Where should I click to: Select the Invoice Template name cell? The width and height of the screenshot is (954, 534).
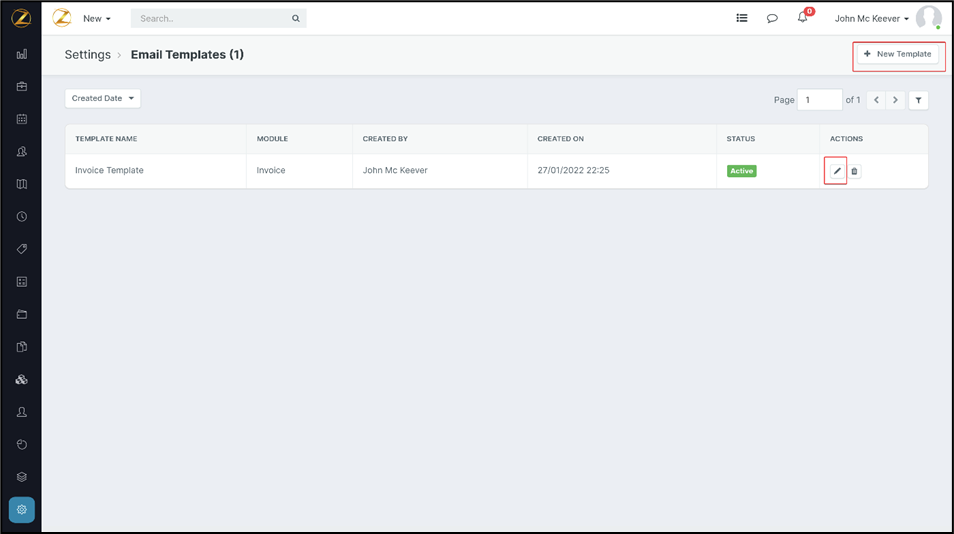pyautogui.click(x=110, y=170)
